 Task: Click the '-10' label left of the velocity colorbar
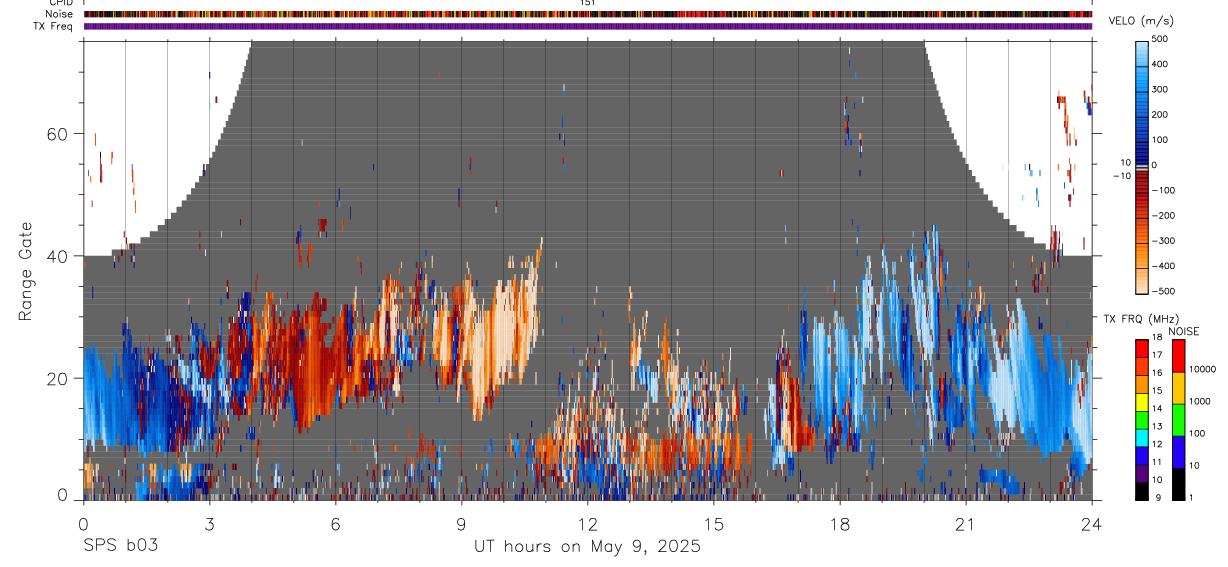(1122, 175)
